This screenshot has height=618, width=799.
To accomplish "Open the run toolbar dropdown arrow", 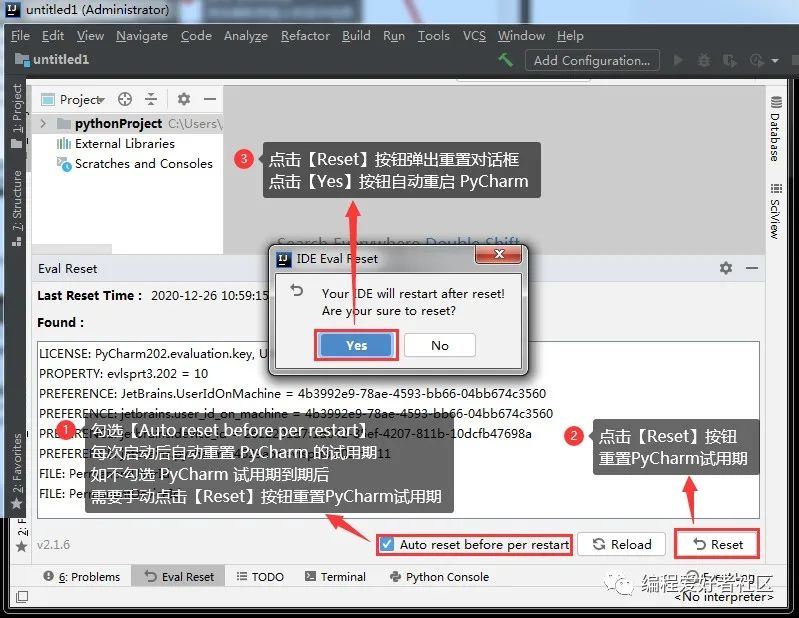I will click(x=775, y=61).
